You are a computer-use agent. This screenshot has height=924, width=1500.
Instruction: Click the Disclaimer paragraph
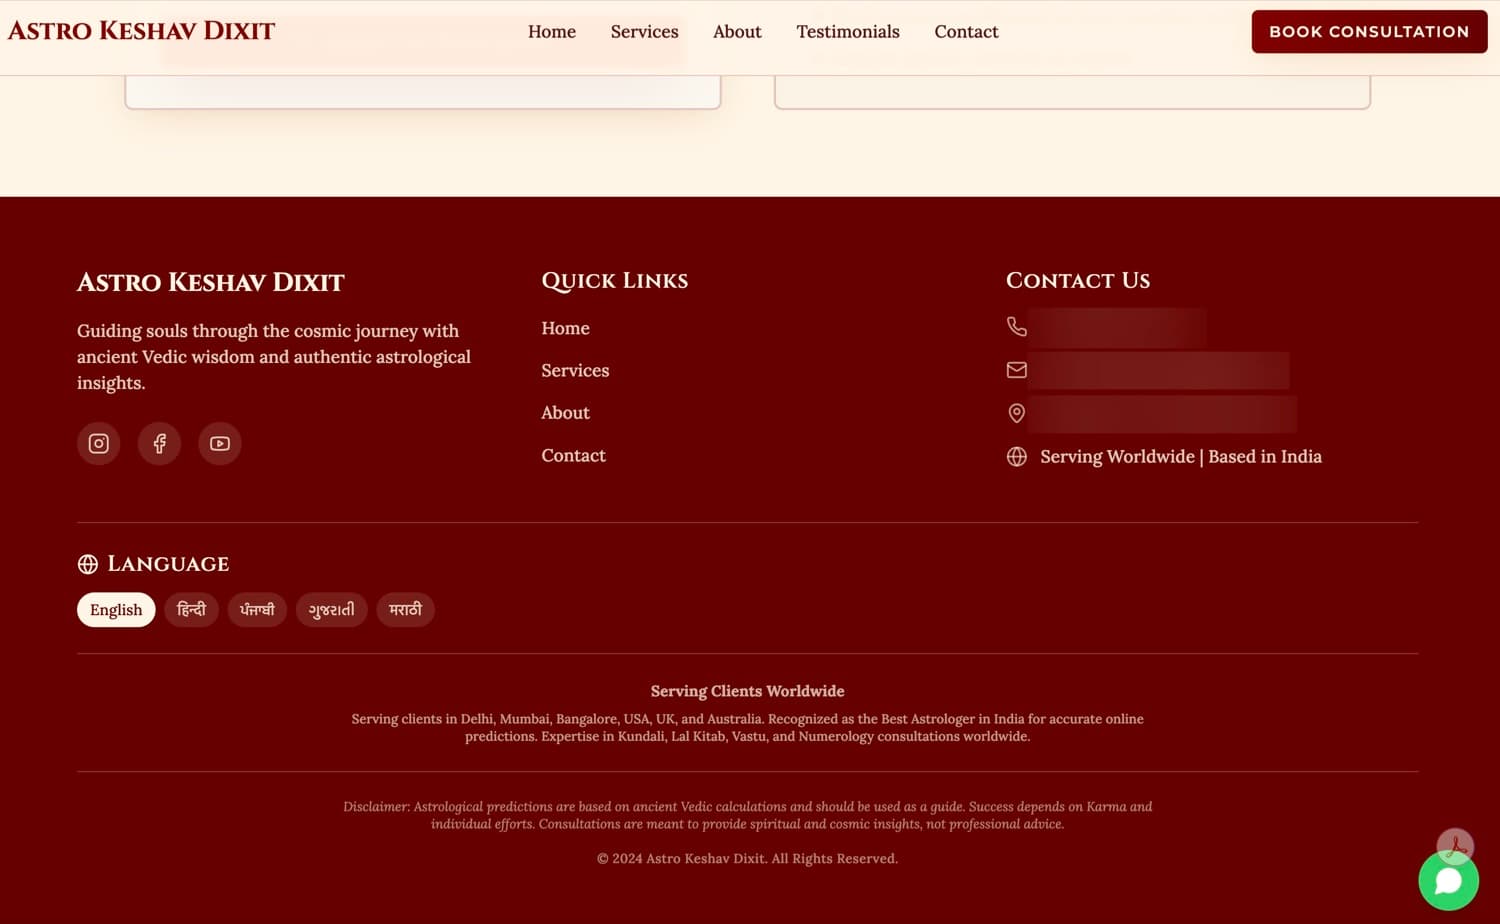point(748,815)
